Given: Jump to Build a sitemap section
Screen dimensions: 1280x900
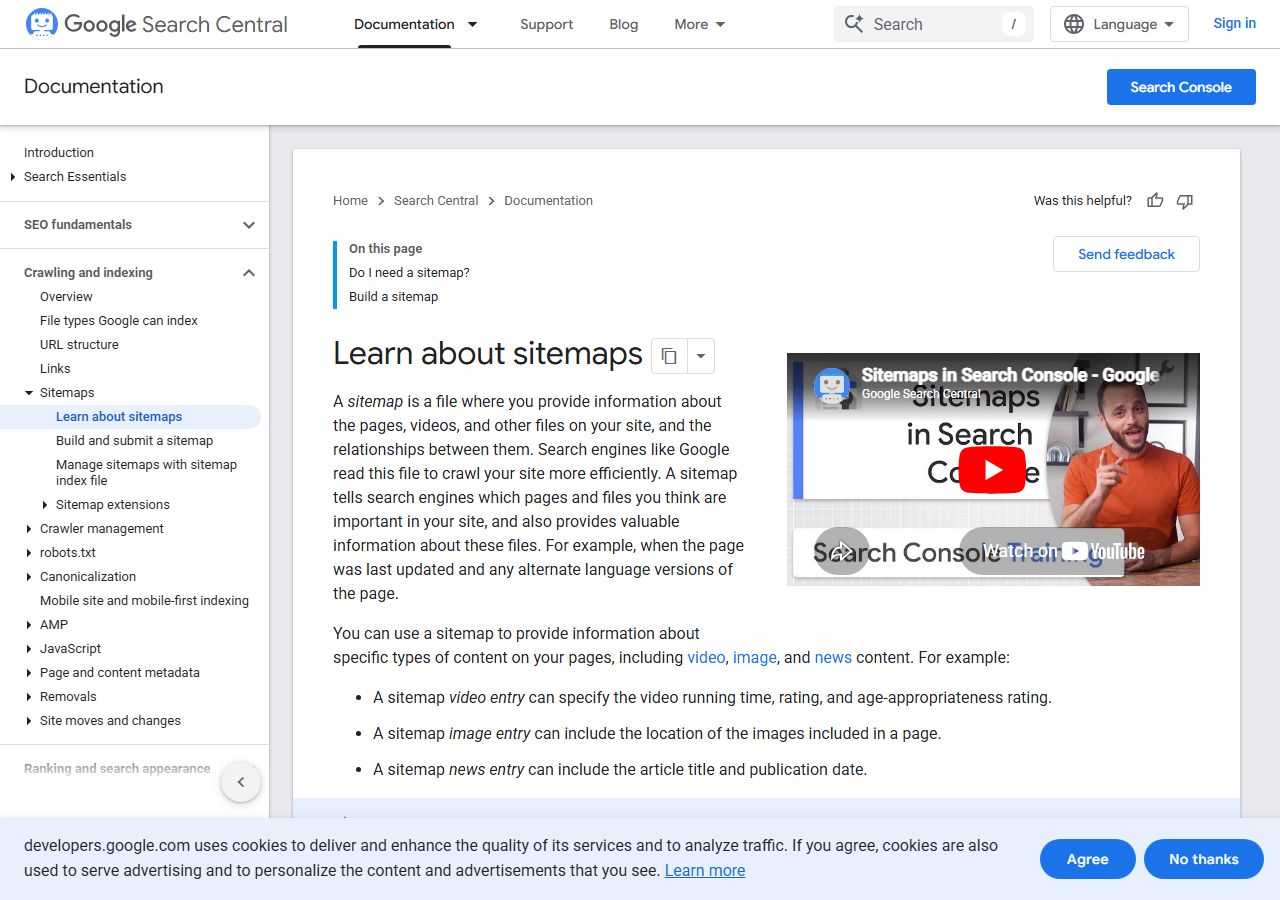Looking at the screenshot, I should (393, 297).
